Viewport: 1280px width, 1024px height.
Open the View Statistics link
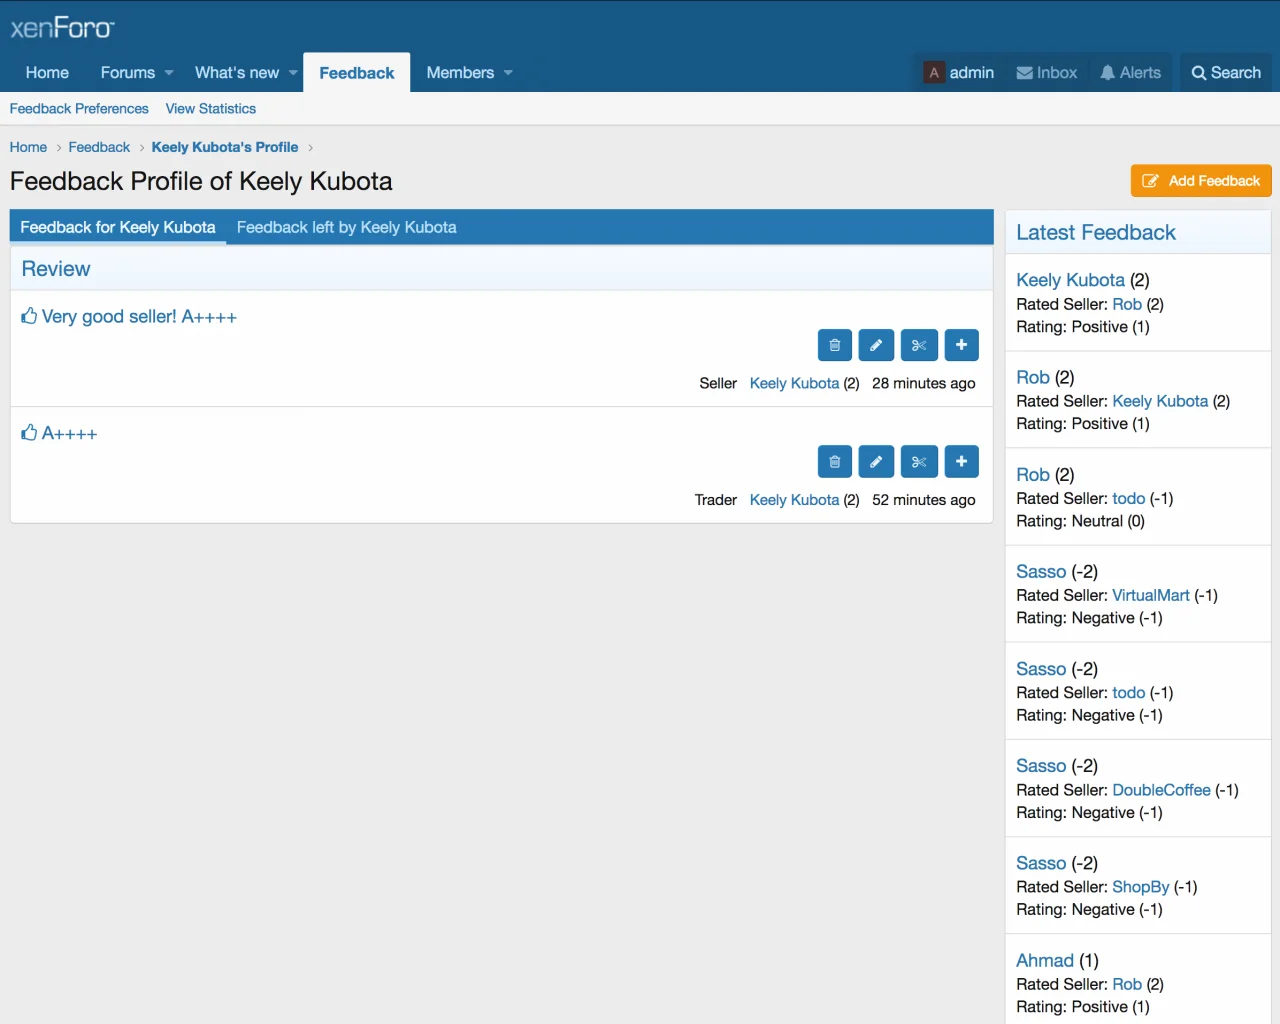(210, 109)
